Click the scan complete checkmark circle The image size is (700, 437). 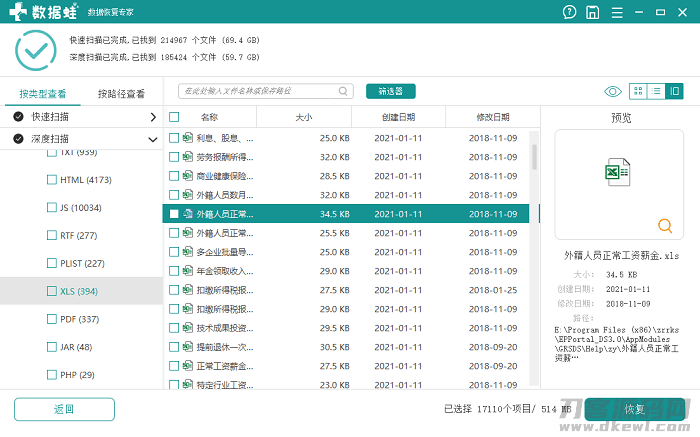click(36, 50)
